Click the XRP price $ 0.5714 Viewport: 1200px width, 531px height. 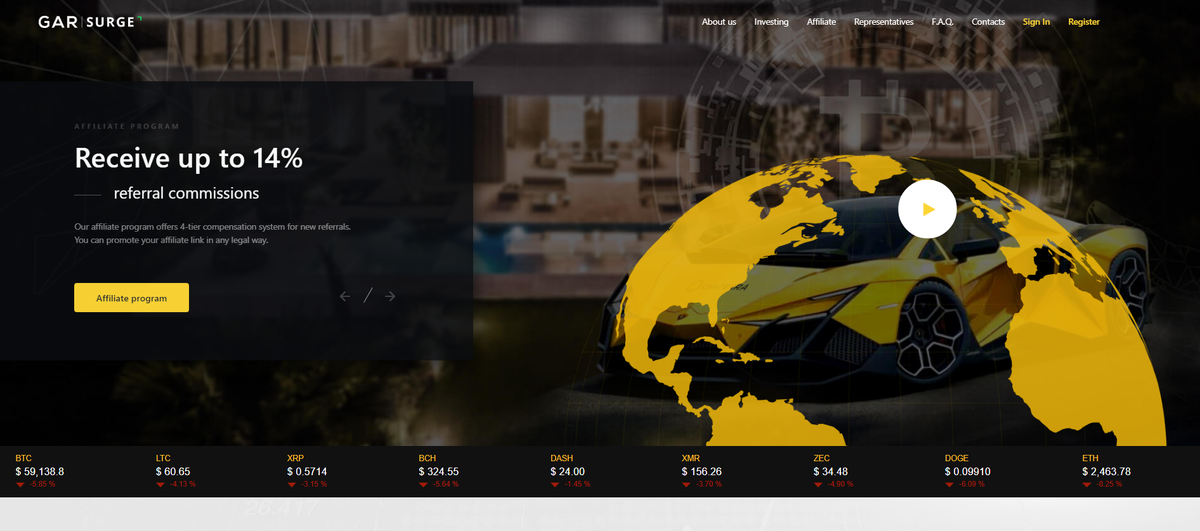307,471
